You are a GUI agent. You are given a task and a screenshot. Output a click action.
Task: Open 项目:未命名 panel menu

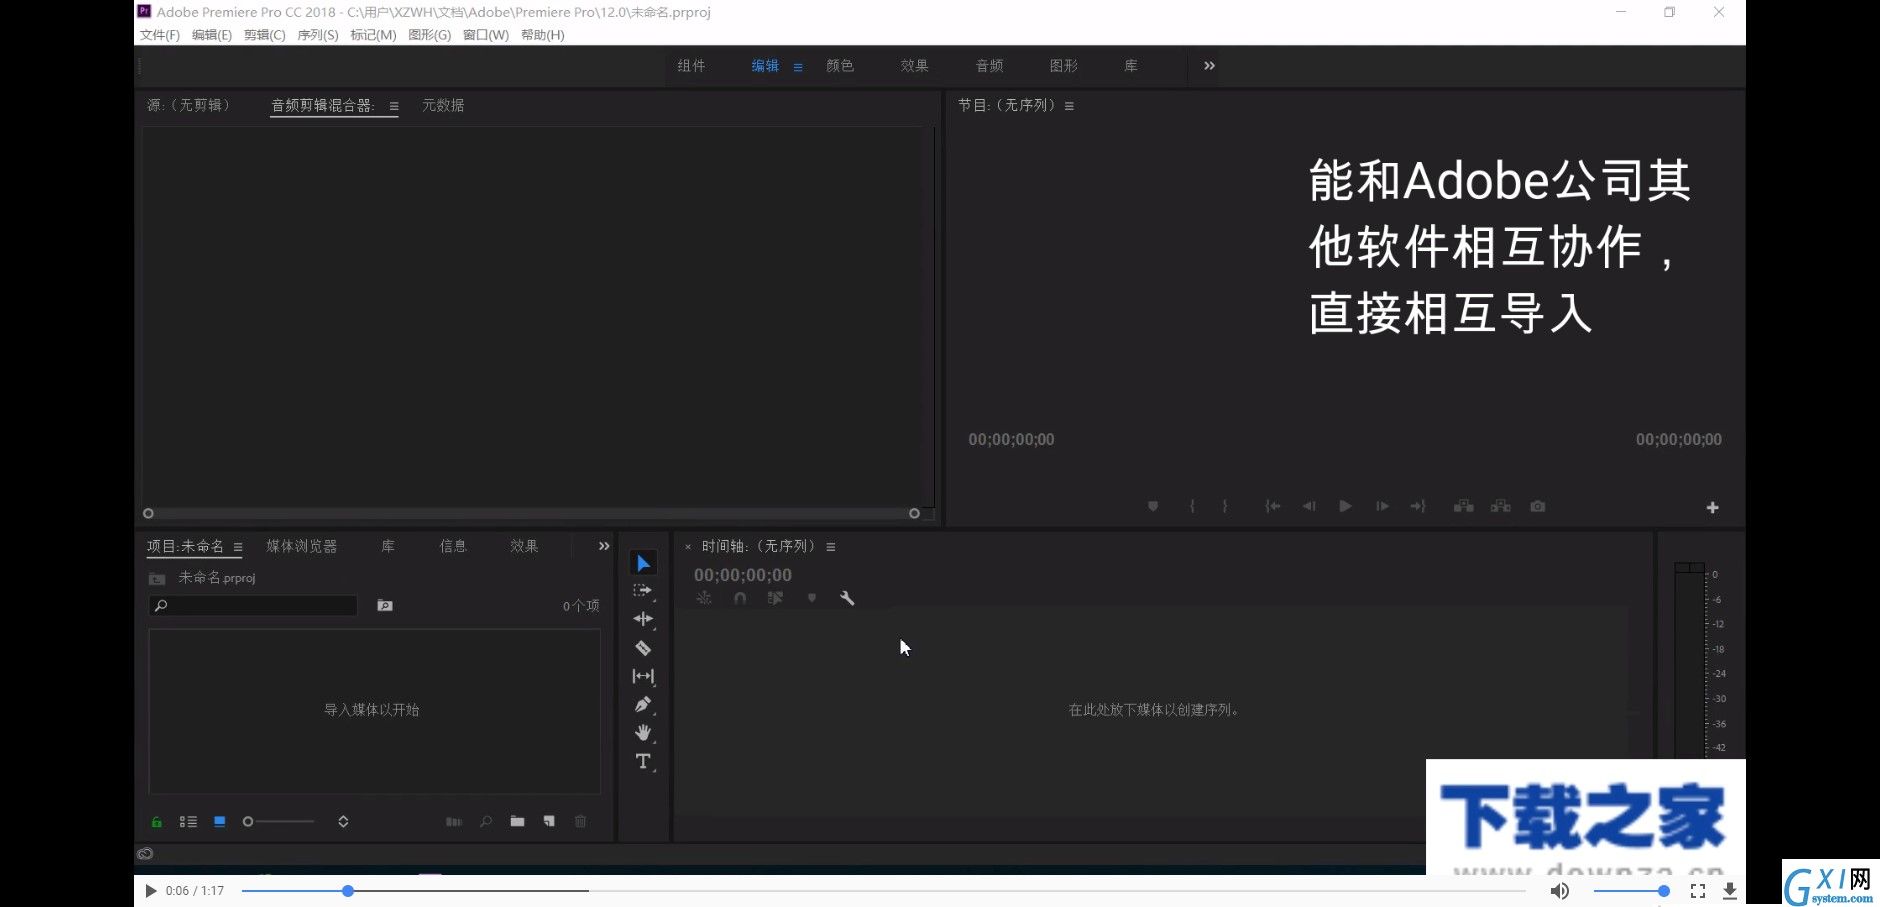pos(238,547)
